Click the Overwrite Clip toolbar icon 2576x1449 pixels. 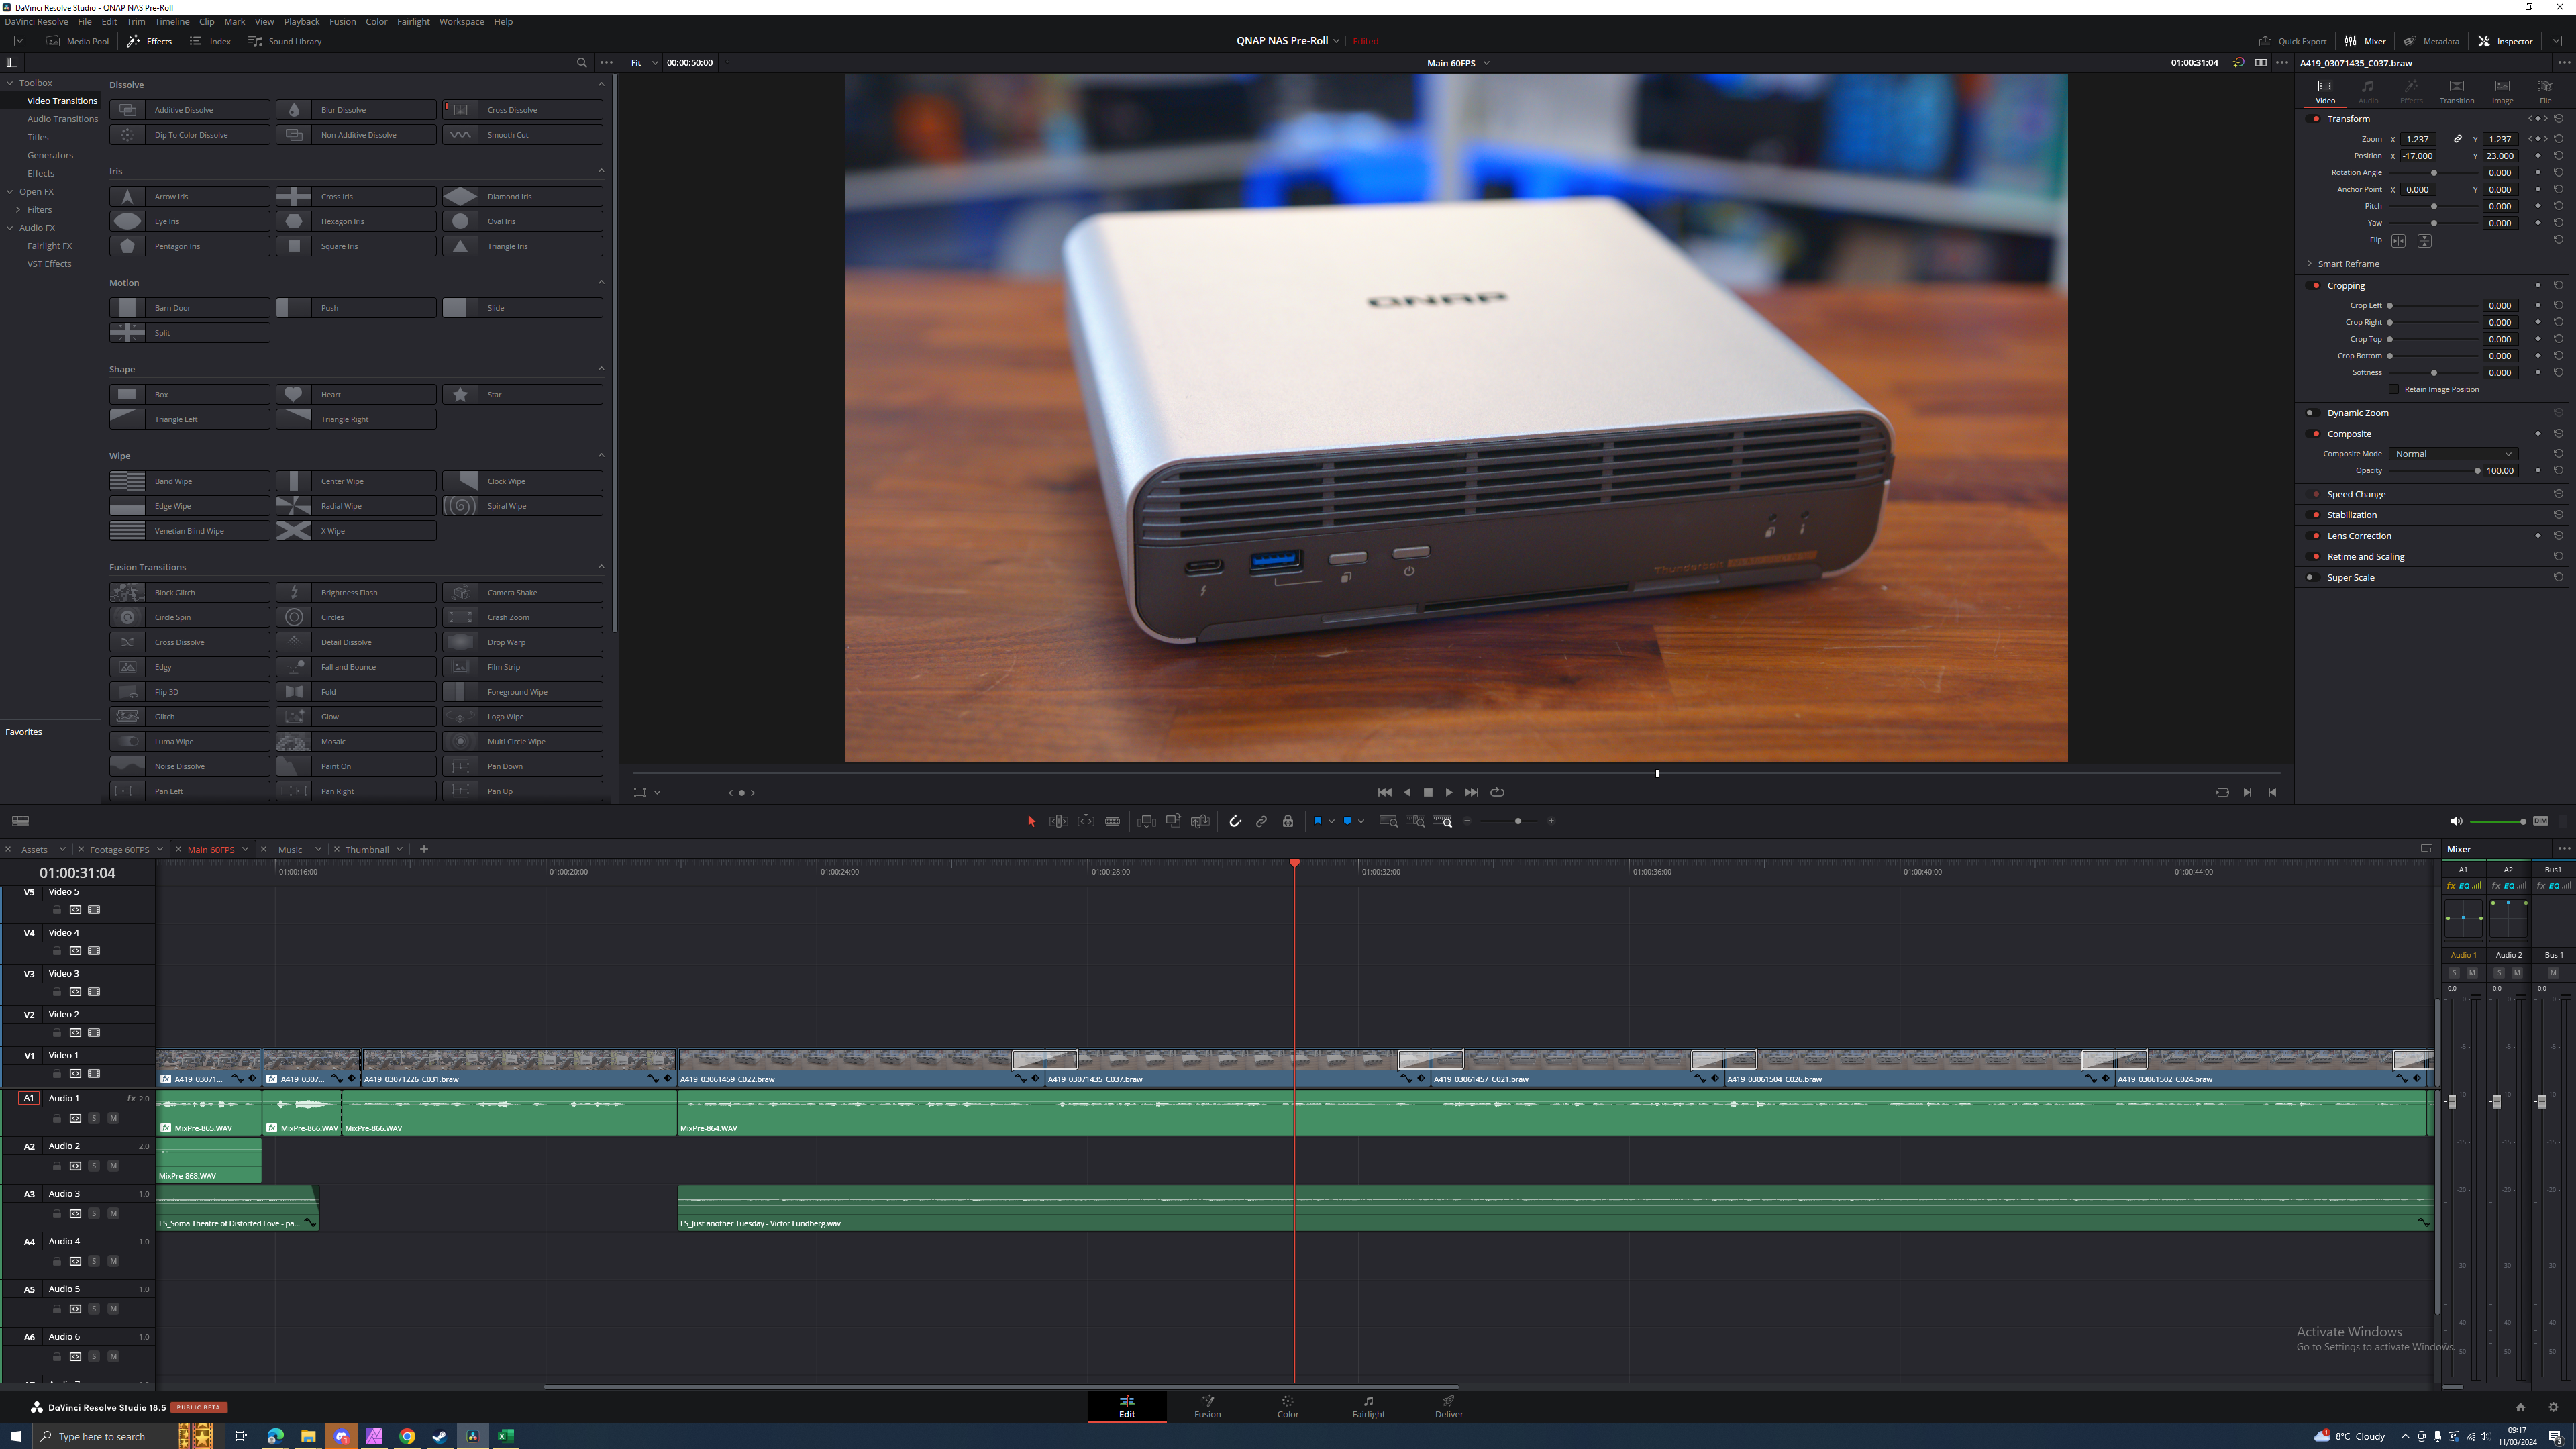coord(1173,821)
